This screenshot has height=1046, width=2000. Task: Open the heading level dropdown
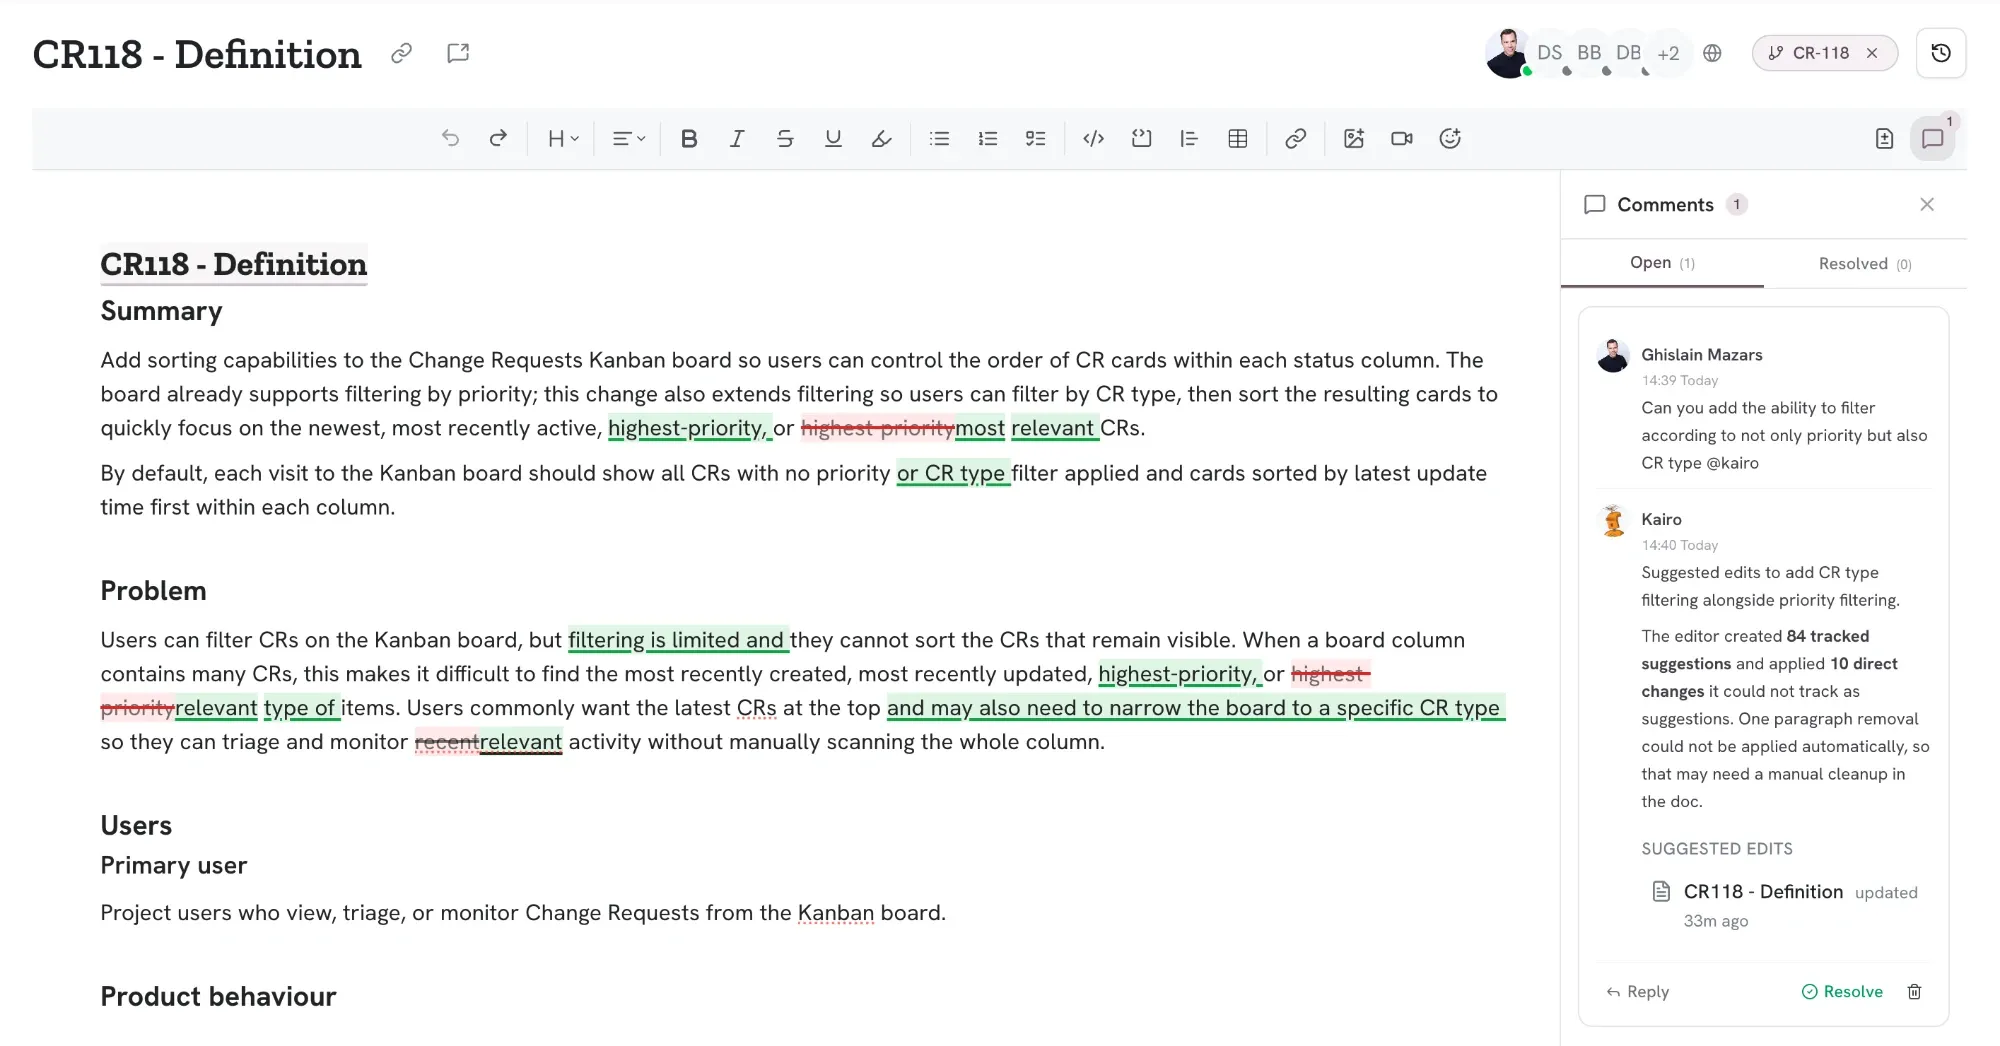point(563,139)
